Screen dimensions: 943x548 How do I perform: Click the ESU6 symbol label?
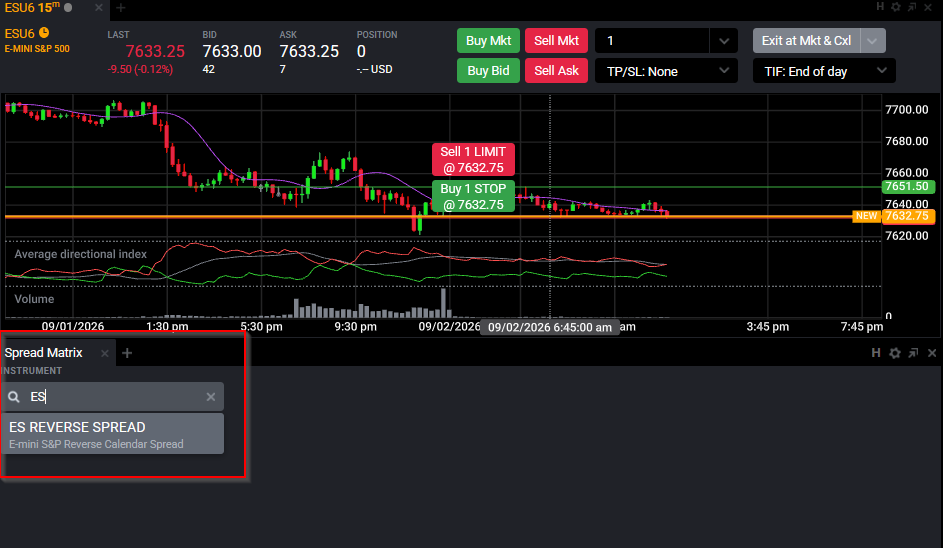coord(19,34)
